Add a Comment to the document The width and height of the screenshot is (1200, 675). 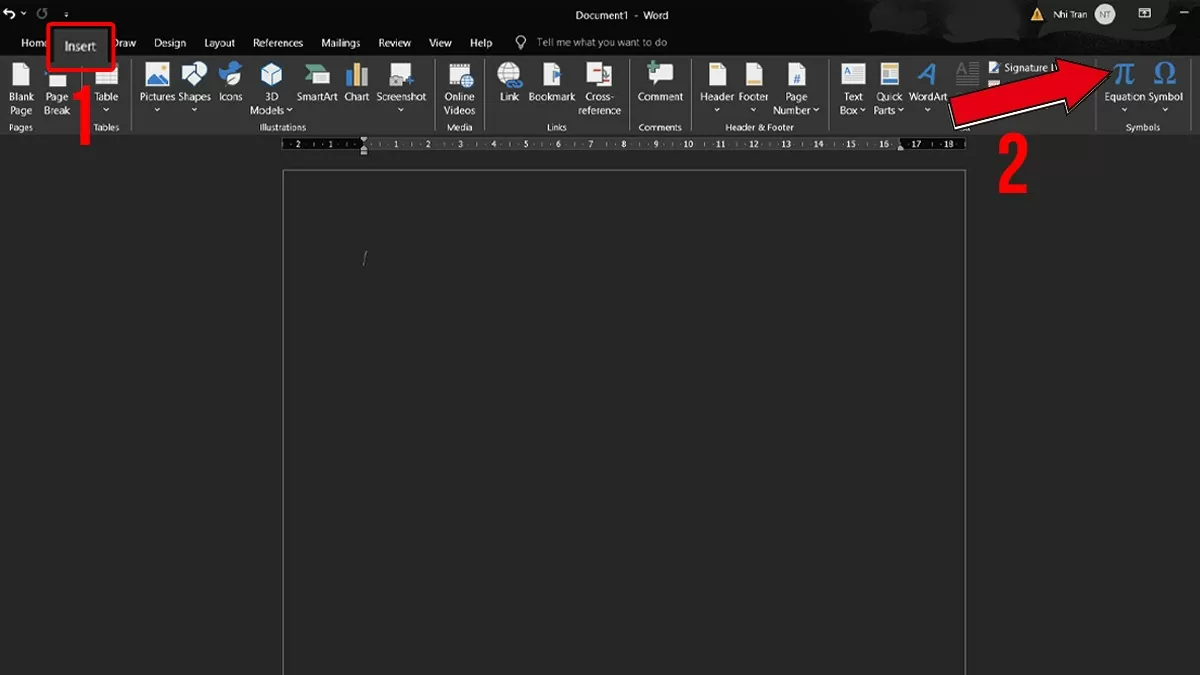660,77
